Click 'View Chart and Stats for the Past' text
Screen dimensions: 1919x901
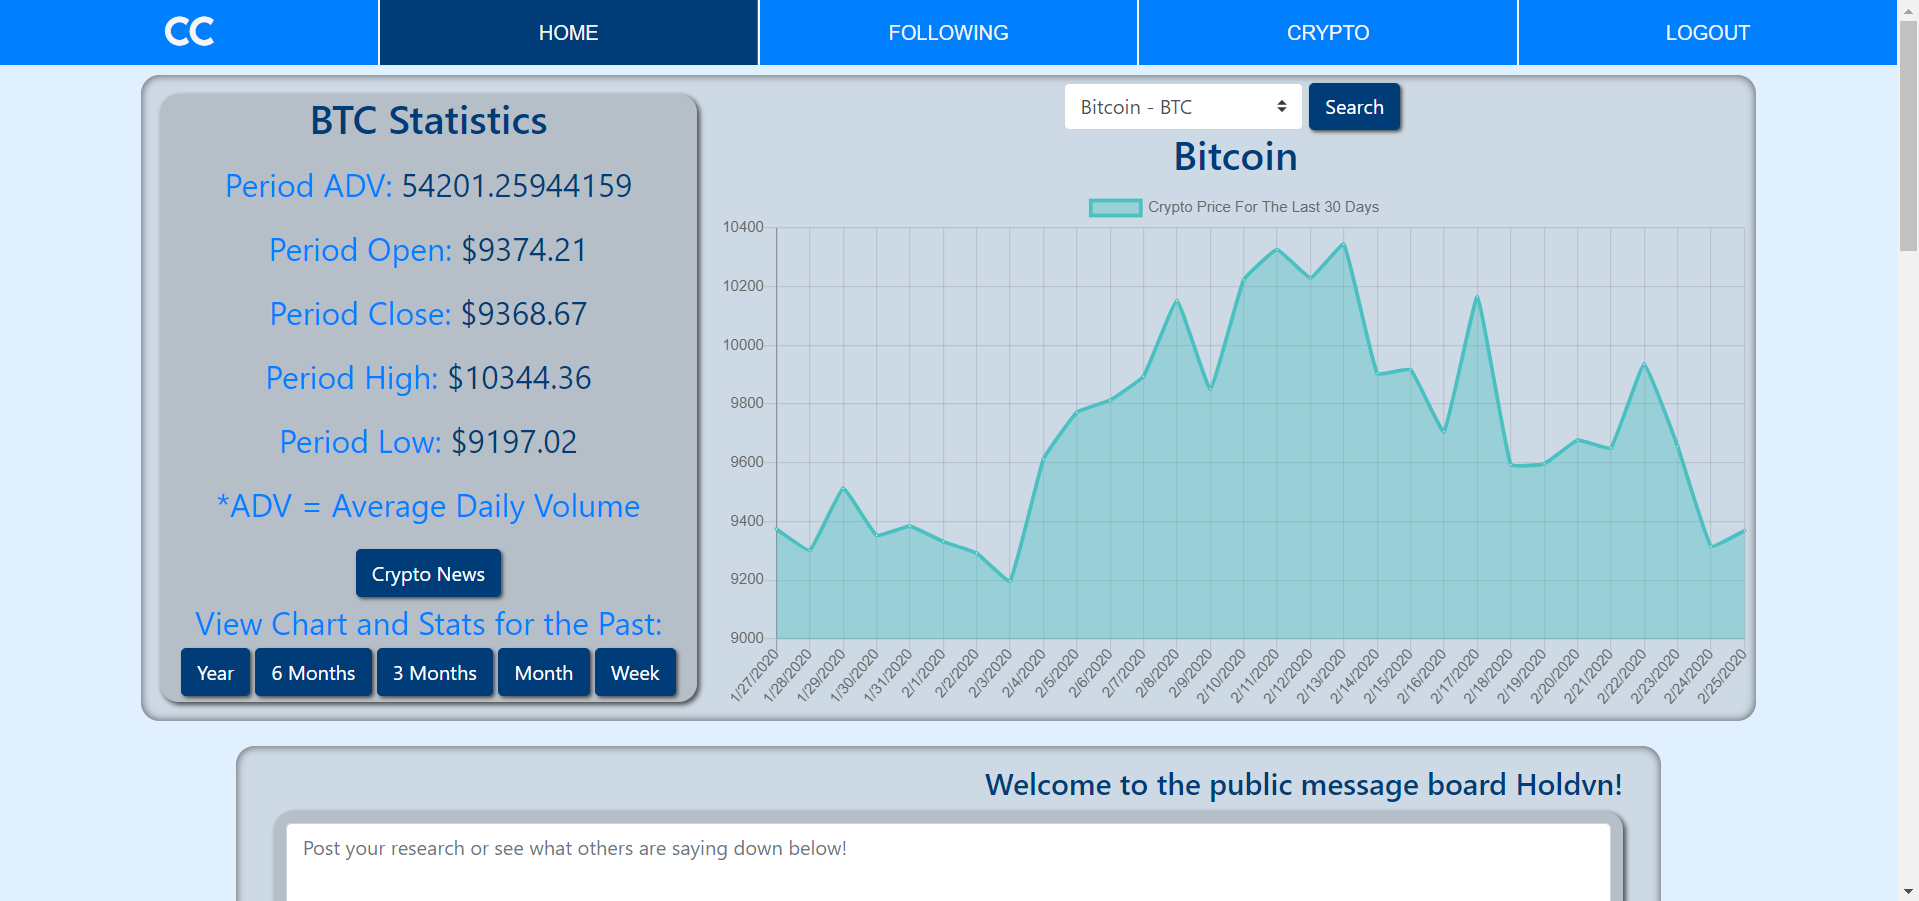pyautogui.click(x=428, y=624)
